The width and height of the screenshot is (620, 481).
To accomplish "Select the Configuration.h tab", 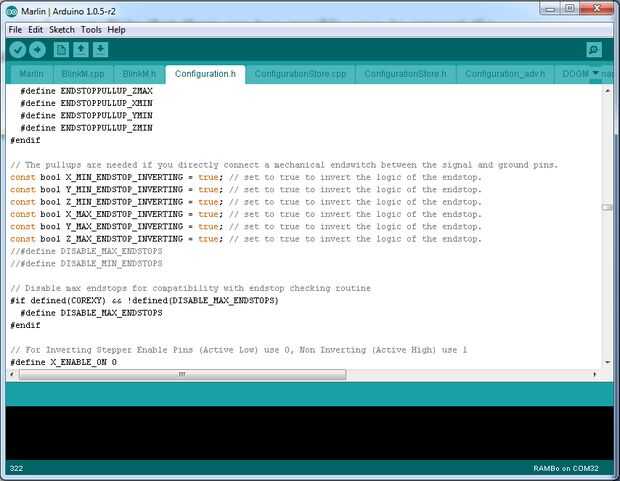I will tap(205, 74).
